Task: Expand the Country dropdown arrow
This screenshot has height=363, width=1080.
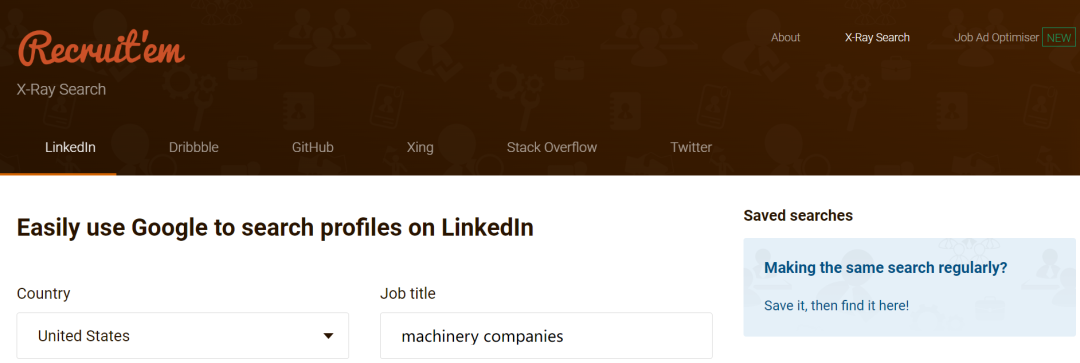Action: pos(329,336)
